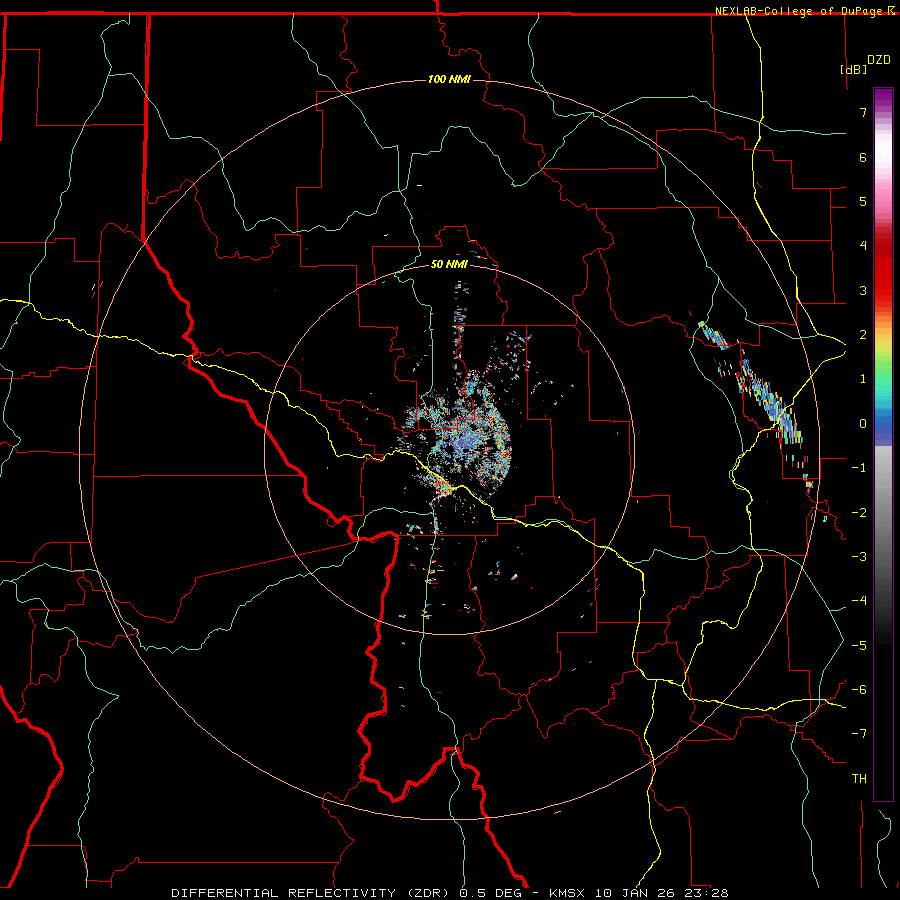
Task: Click the [dB] unit label
Action: click(853, 69)
